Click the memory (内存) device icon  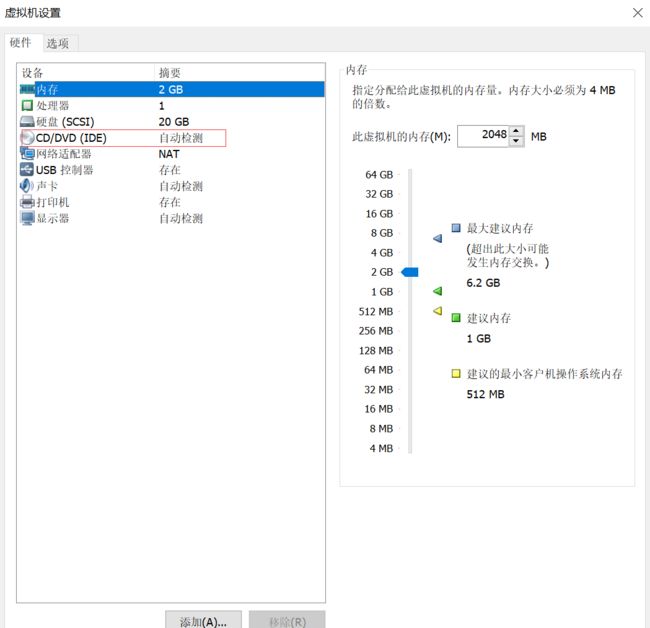click(x=27, y=90)
